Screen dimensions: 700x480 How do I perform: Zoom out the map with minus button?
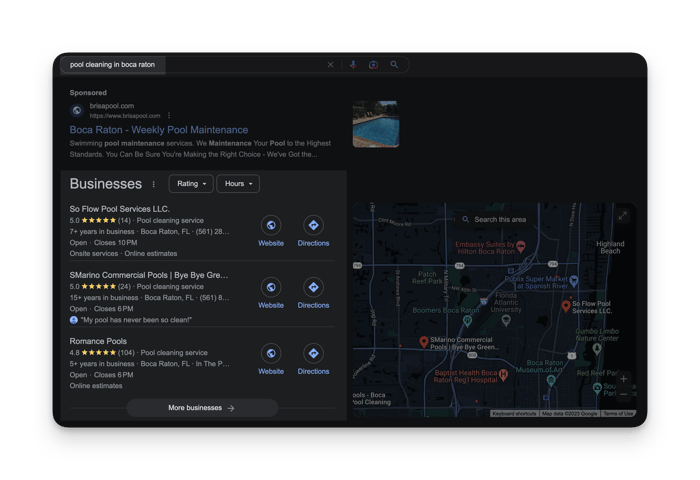click(624, 394)
